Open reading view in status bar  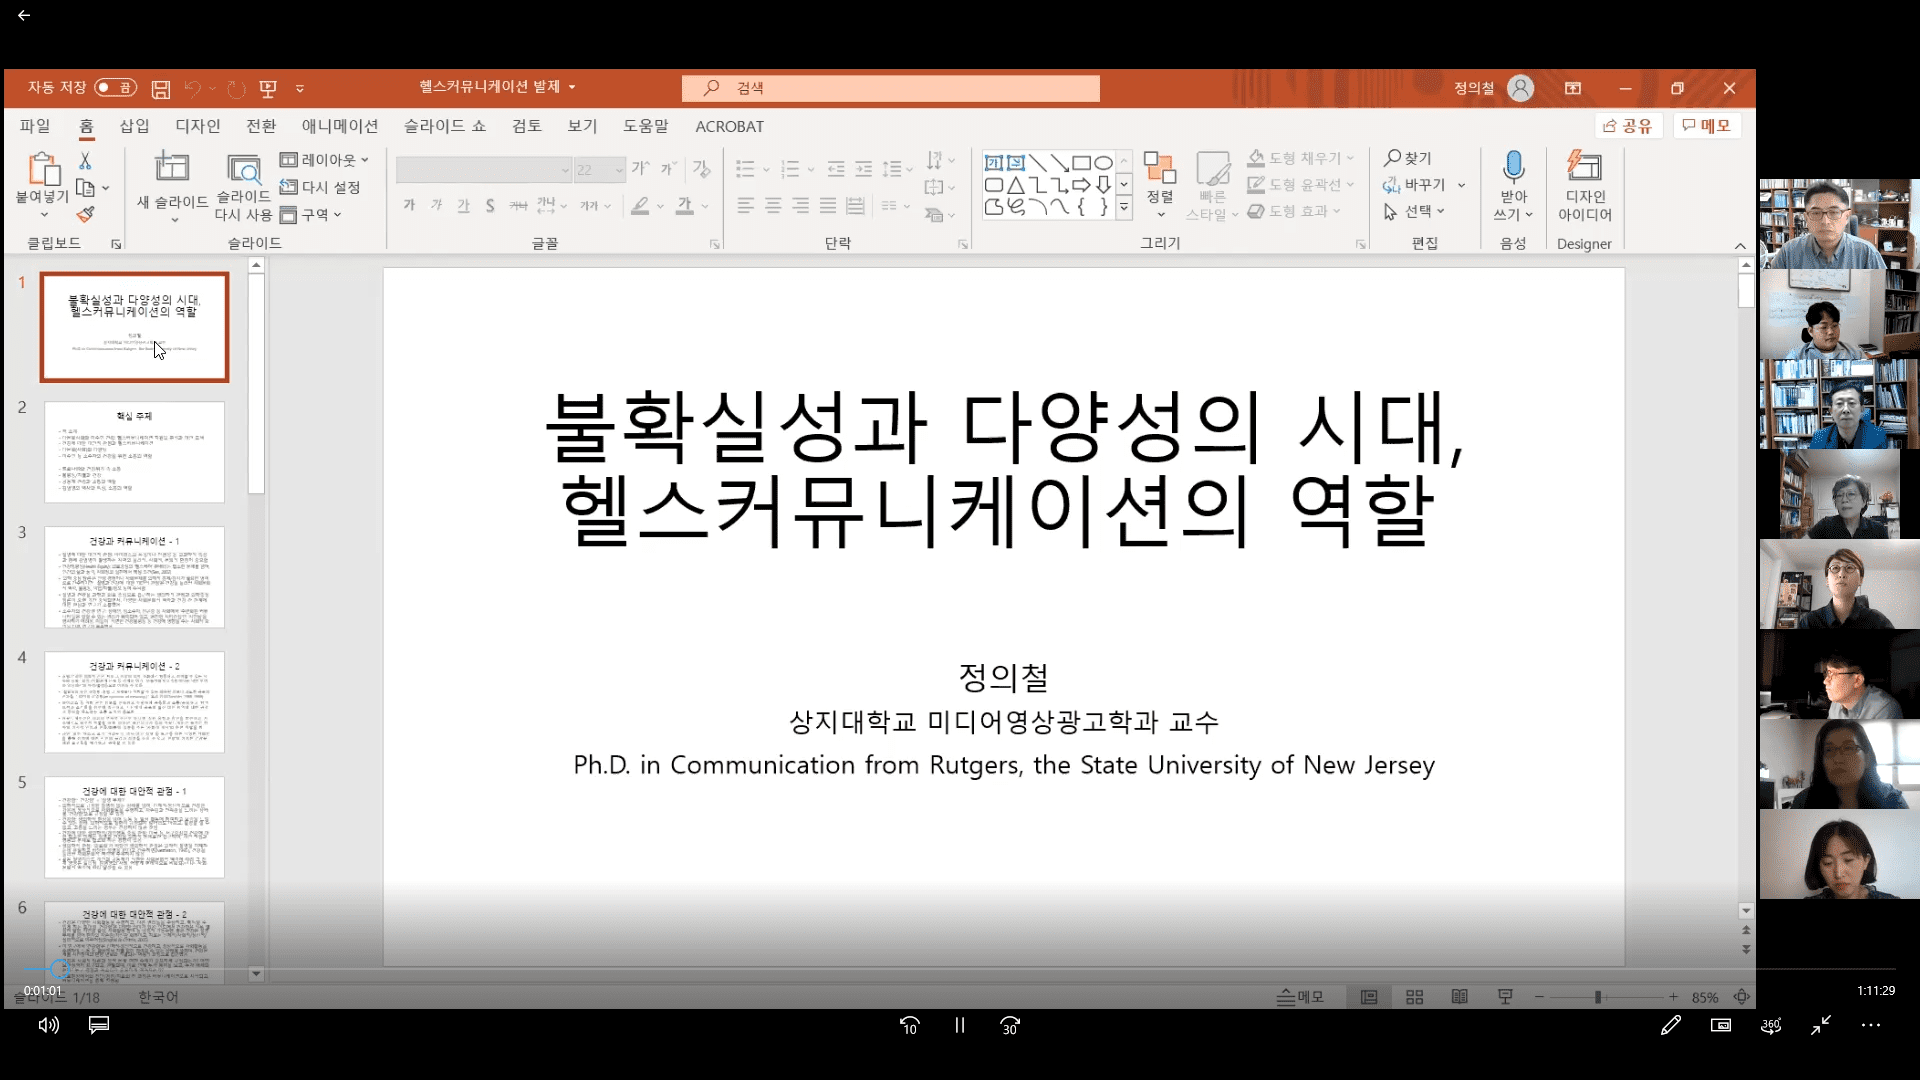(x=1460, y=997)
